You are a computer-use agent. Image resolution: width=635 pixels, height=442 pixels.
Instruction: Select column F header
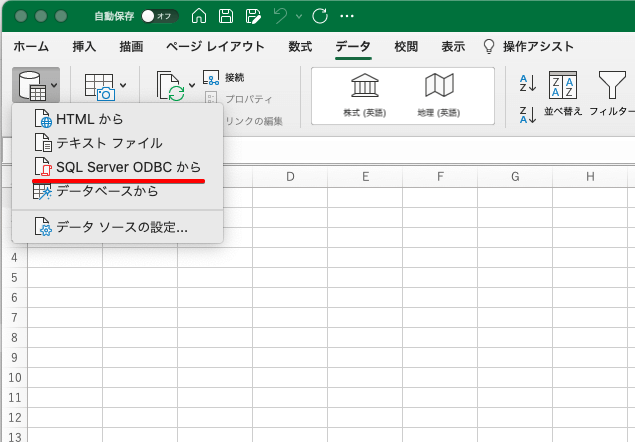click(440, 177)
